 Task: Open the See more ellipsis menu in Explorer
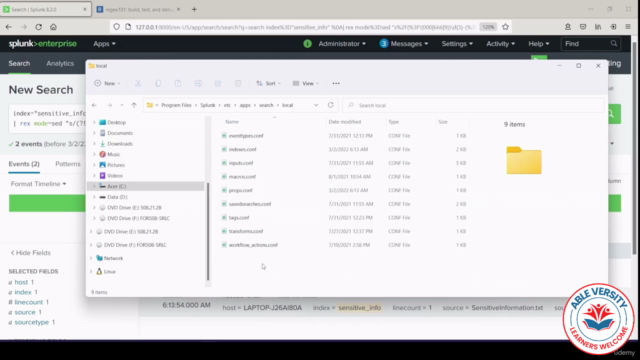(x=336, y=83)
